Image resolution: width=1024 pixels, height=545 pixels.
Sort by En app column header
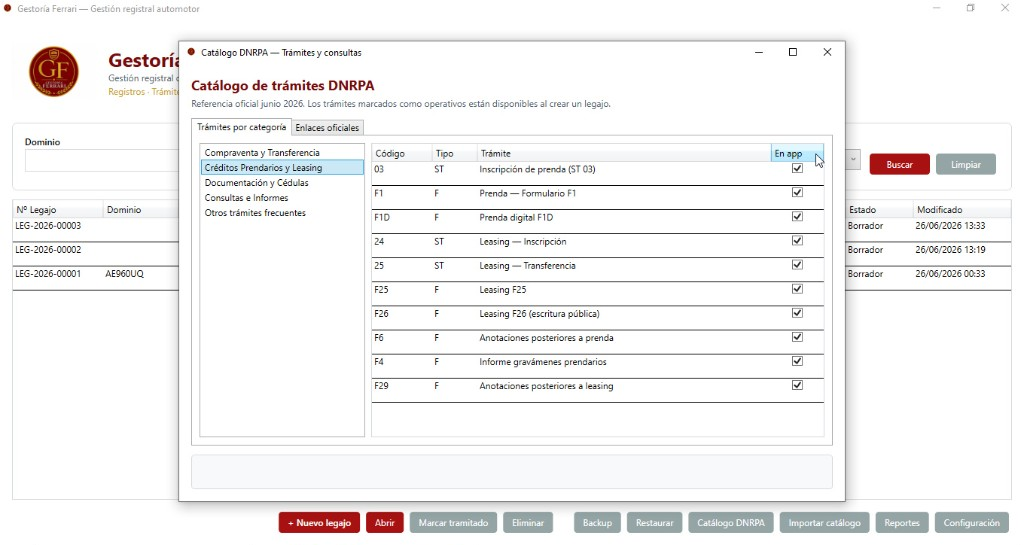[797, 153]
